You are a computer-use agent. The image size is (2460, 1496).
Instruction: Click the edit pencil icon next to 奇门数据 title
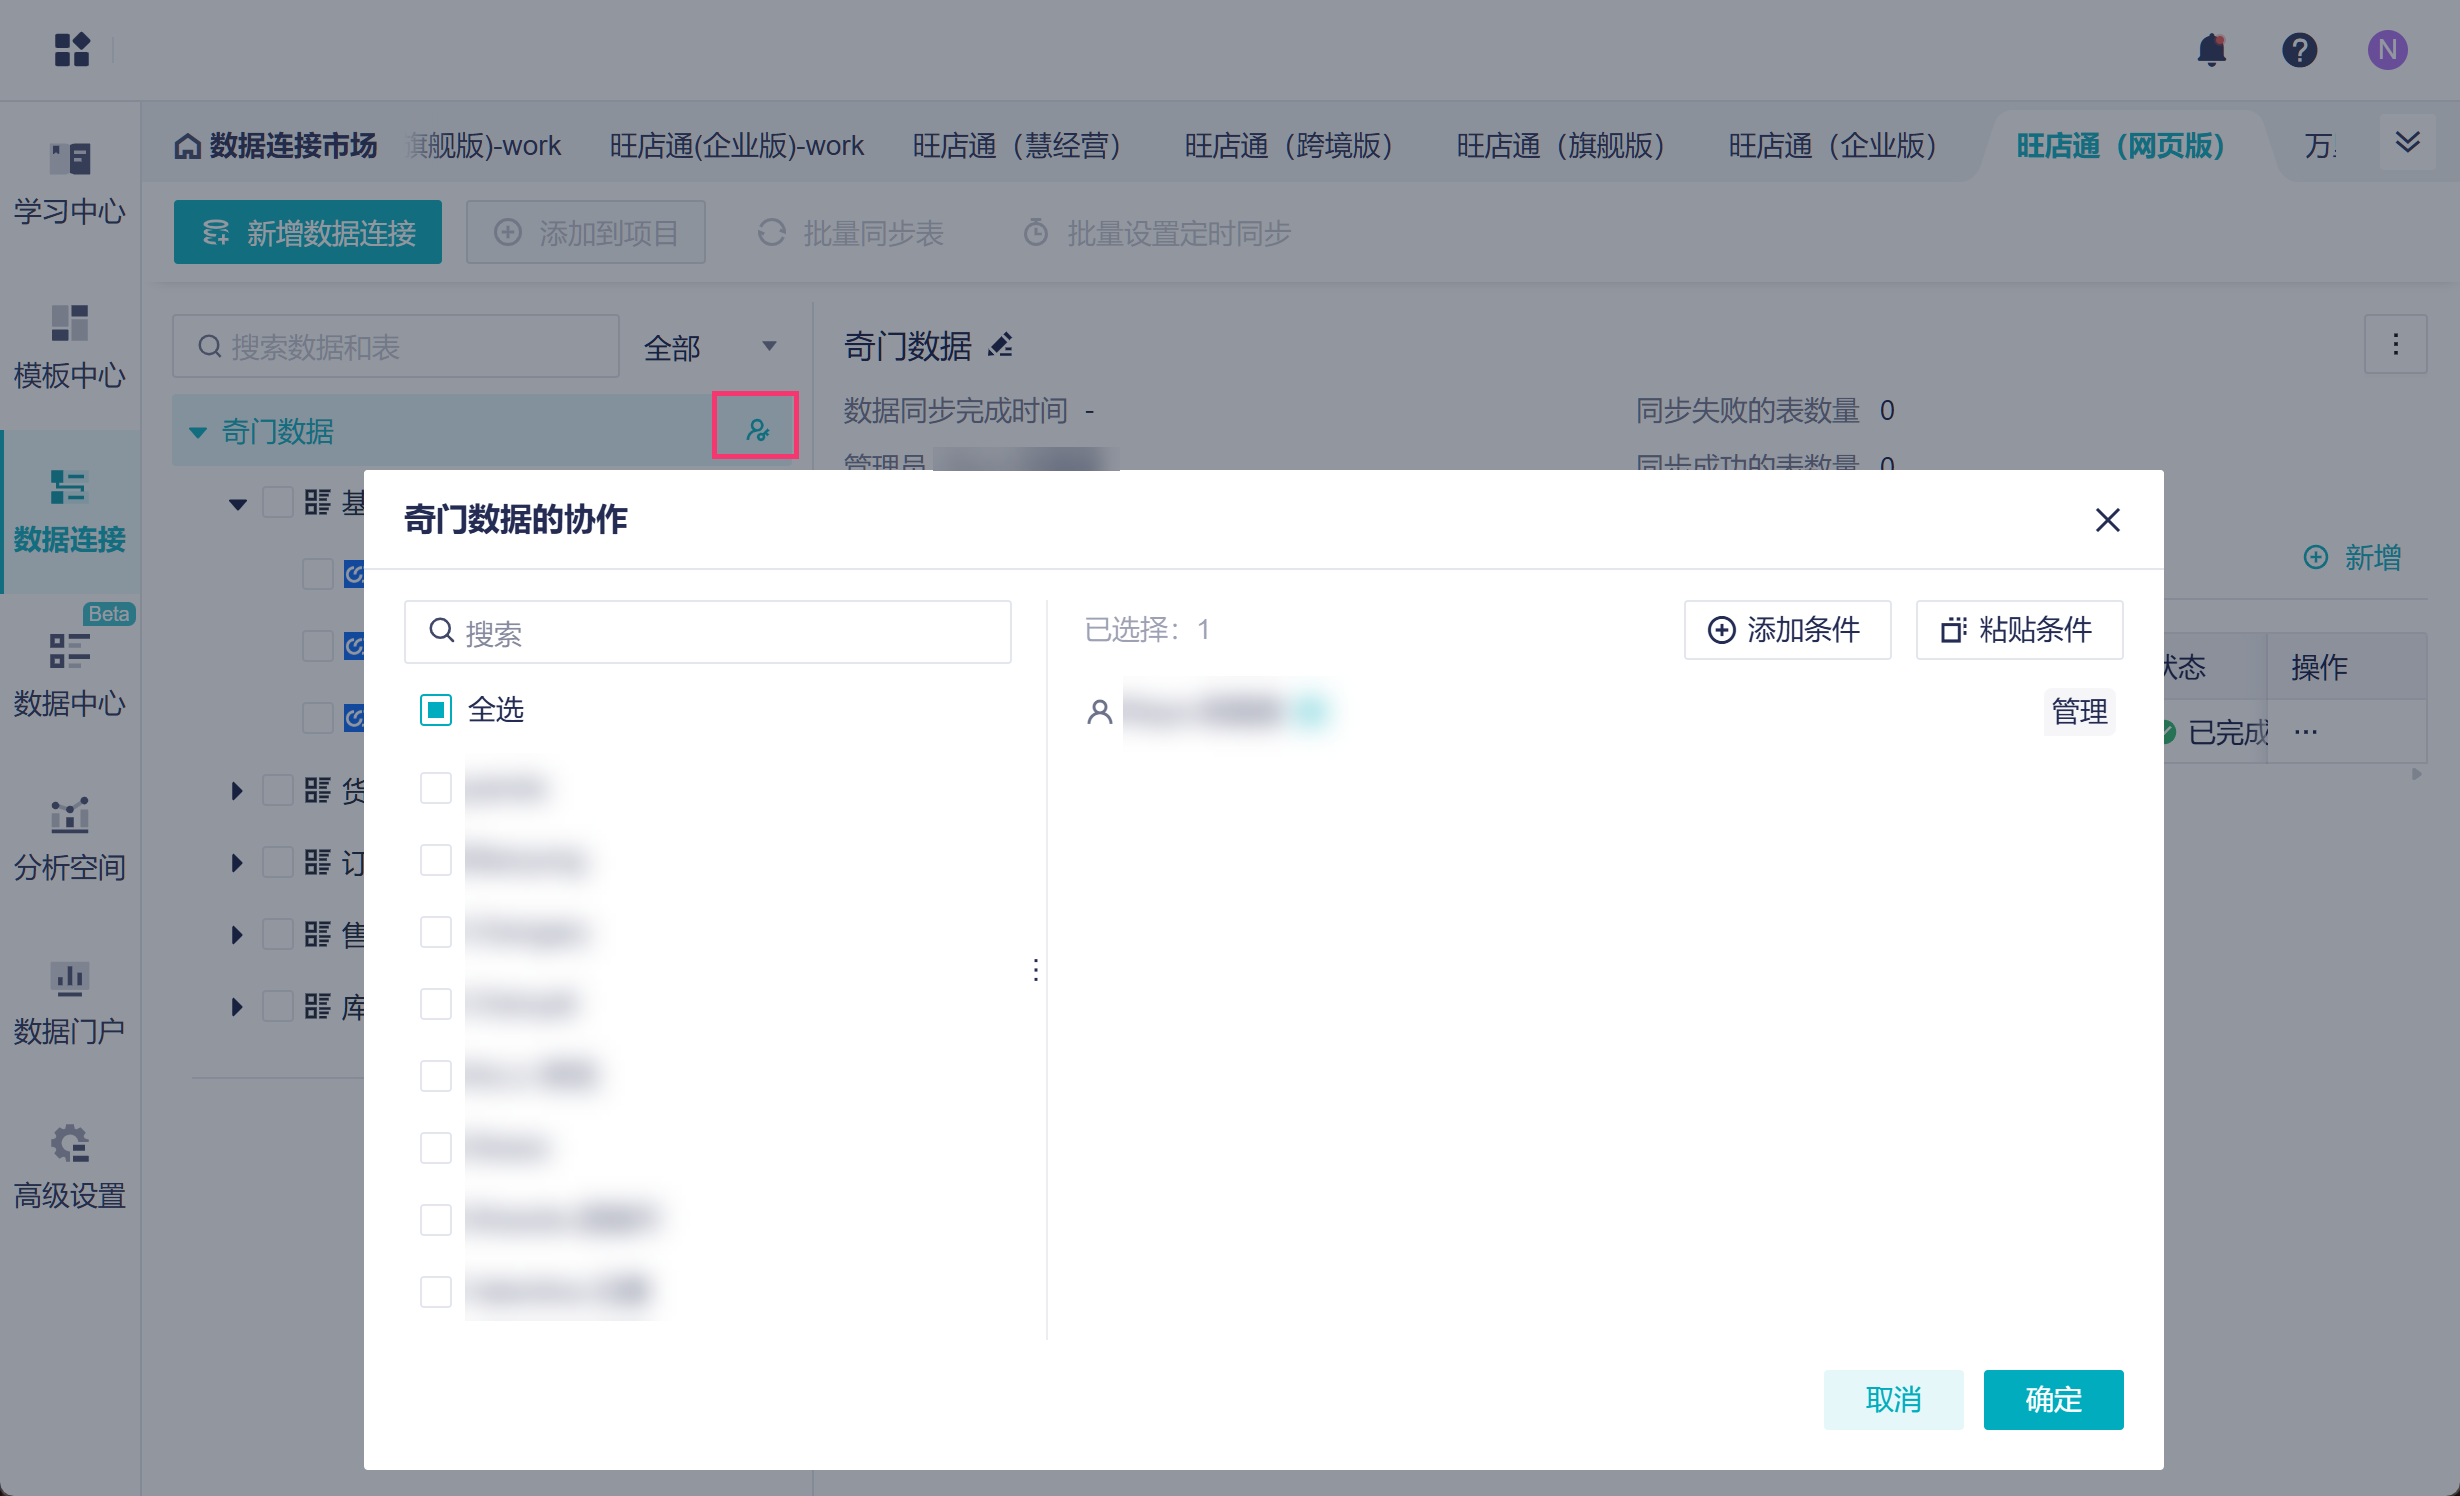1000,346
